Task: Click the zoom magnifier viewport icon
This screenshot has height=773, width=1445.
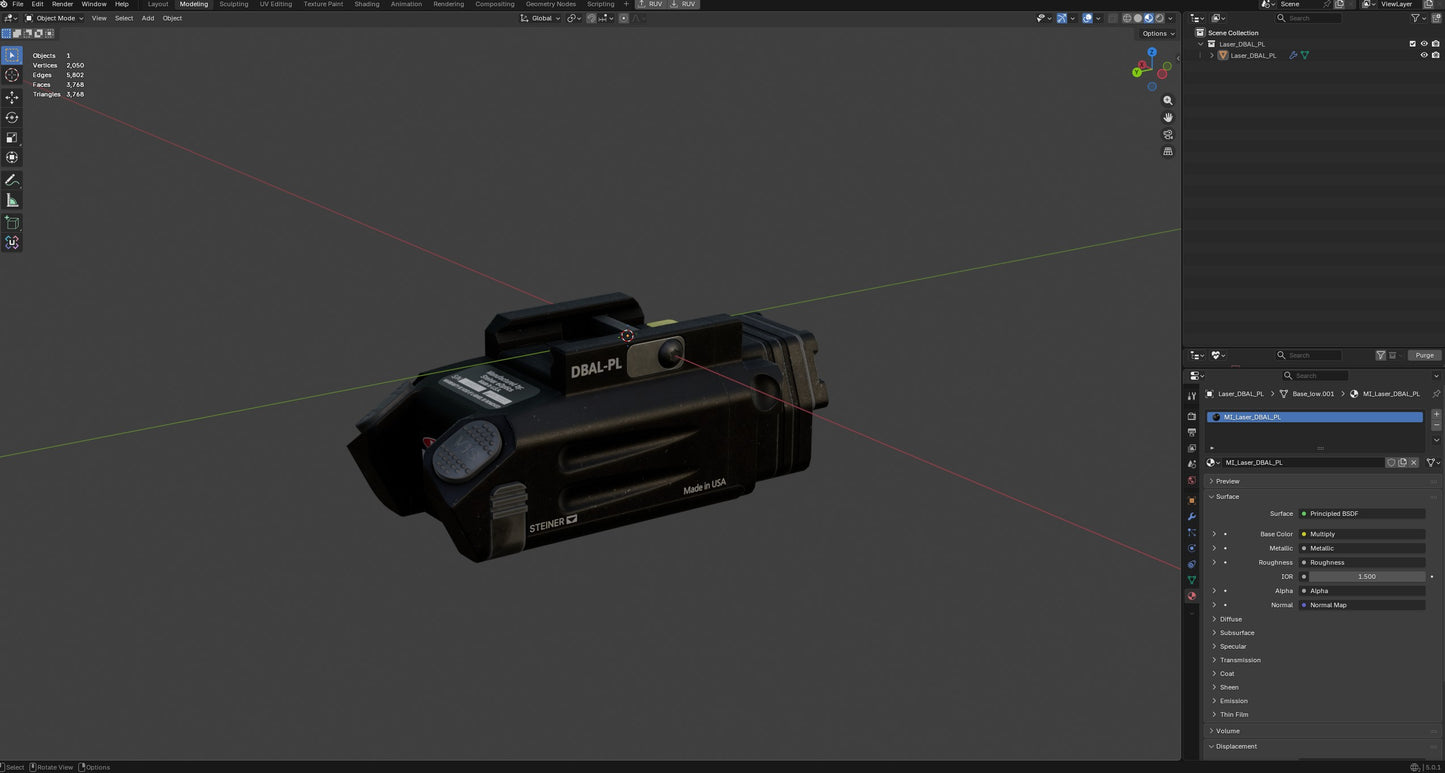Action: point(1167,101)
